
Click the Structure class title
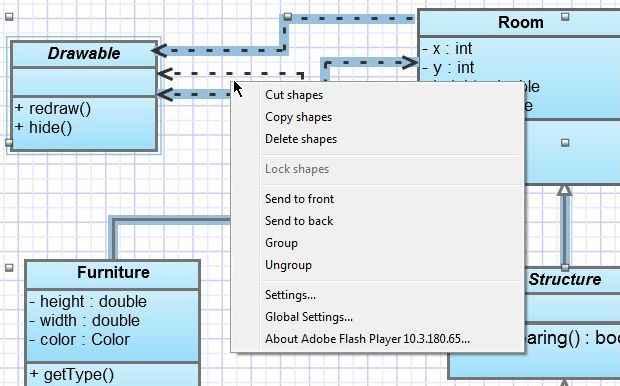[x=565, y=279]
